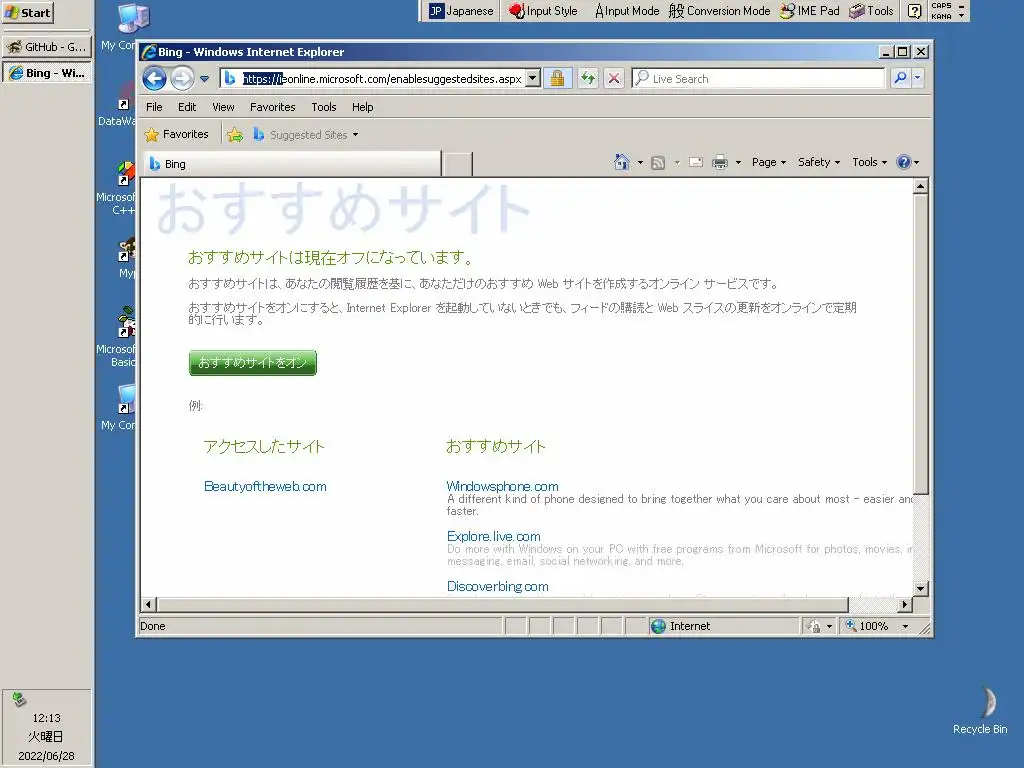Stop loading with the red X icon
1024x768 pixels.
coord(614,78)
